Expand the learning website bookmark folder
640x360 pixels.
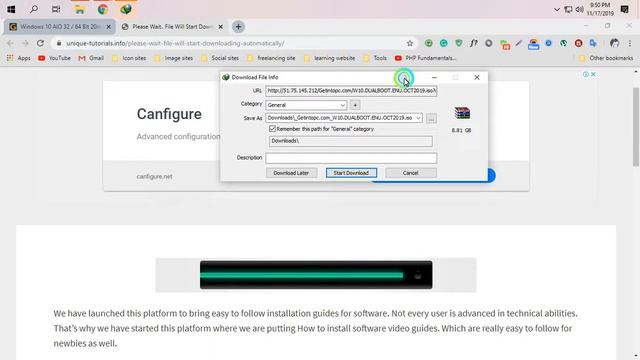[330, 58]
